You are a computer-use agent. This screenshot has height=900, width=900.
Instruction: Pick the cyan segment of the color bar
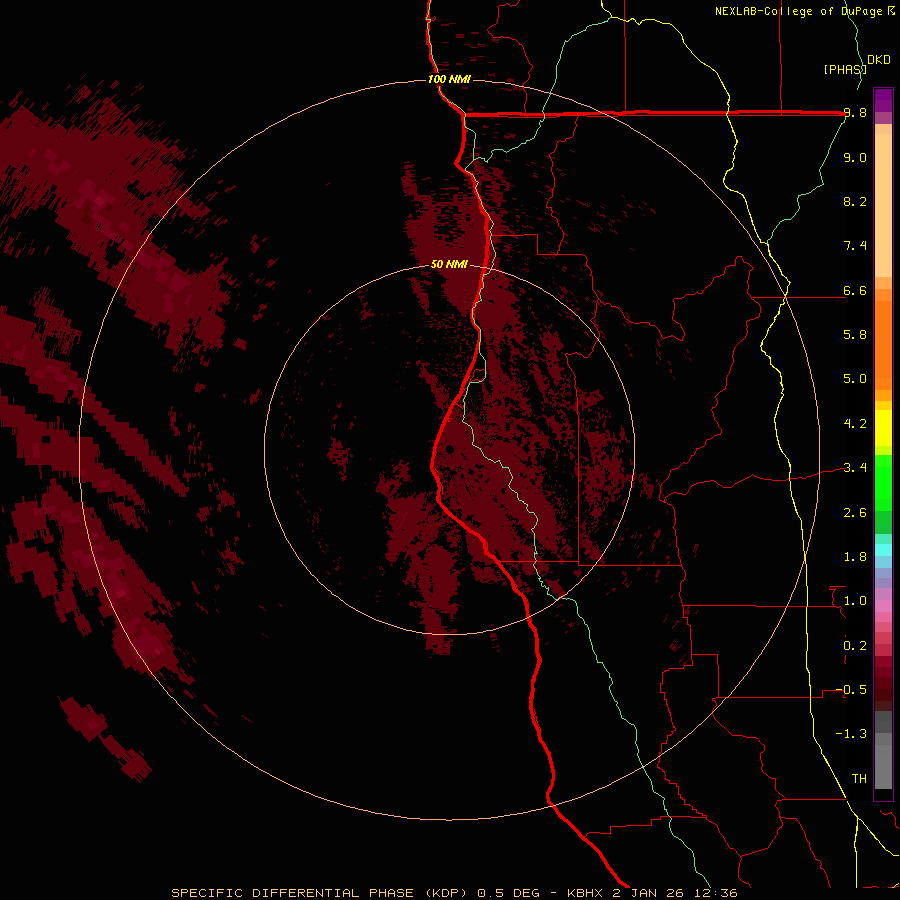click(x=883, y=550)
